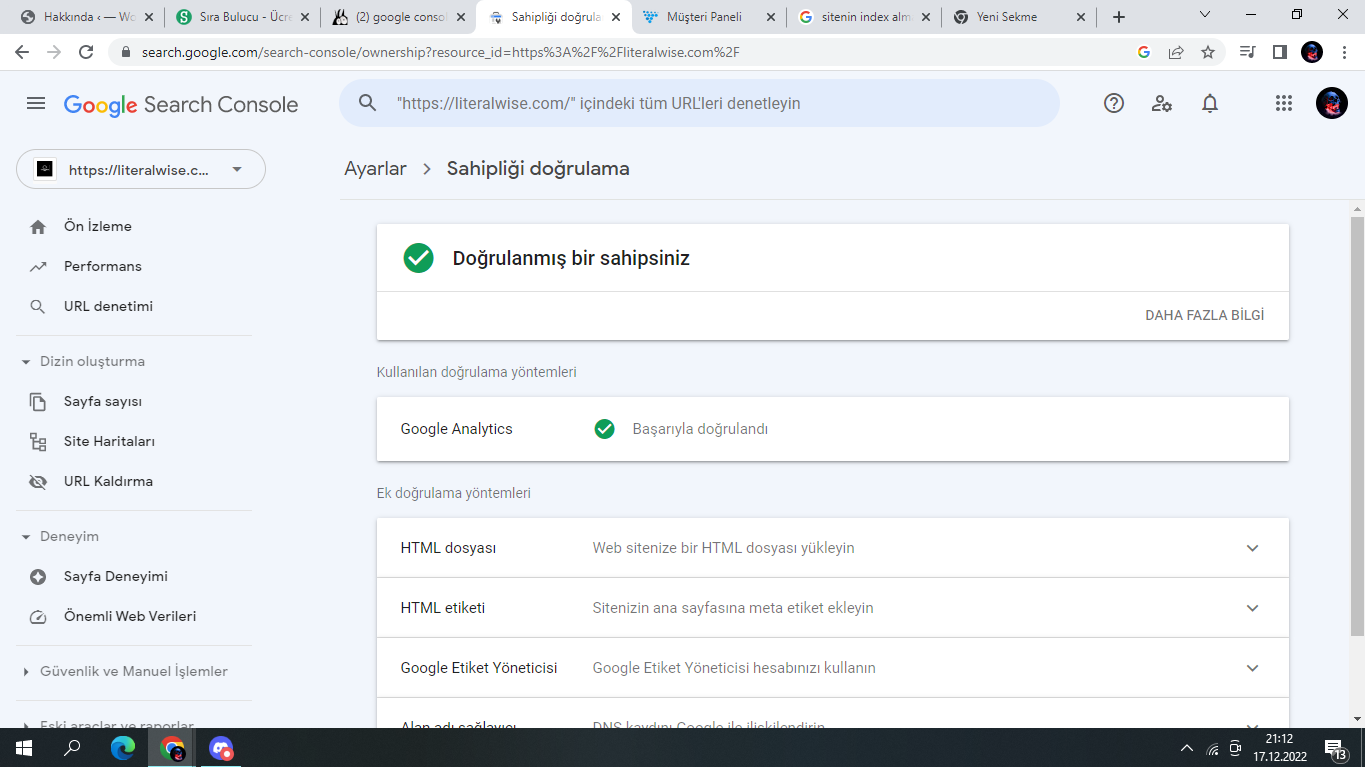Open Chrome side panel
Viewport: 1365px width, 767px height.
(1279, 52)
